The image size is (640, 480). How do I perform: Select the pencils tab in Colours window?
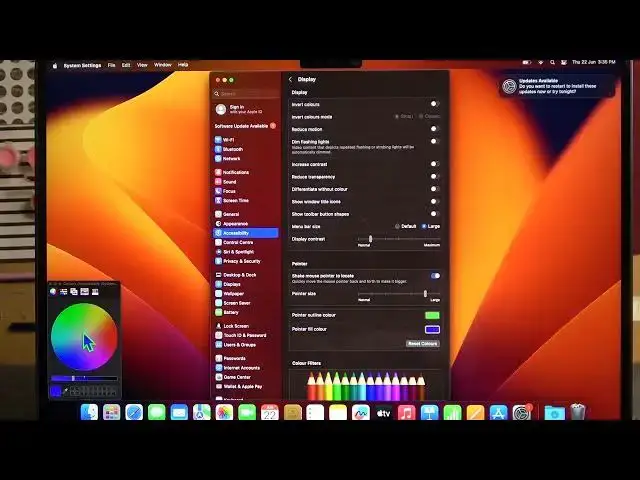coord(95,291)
